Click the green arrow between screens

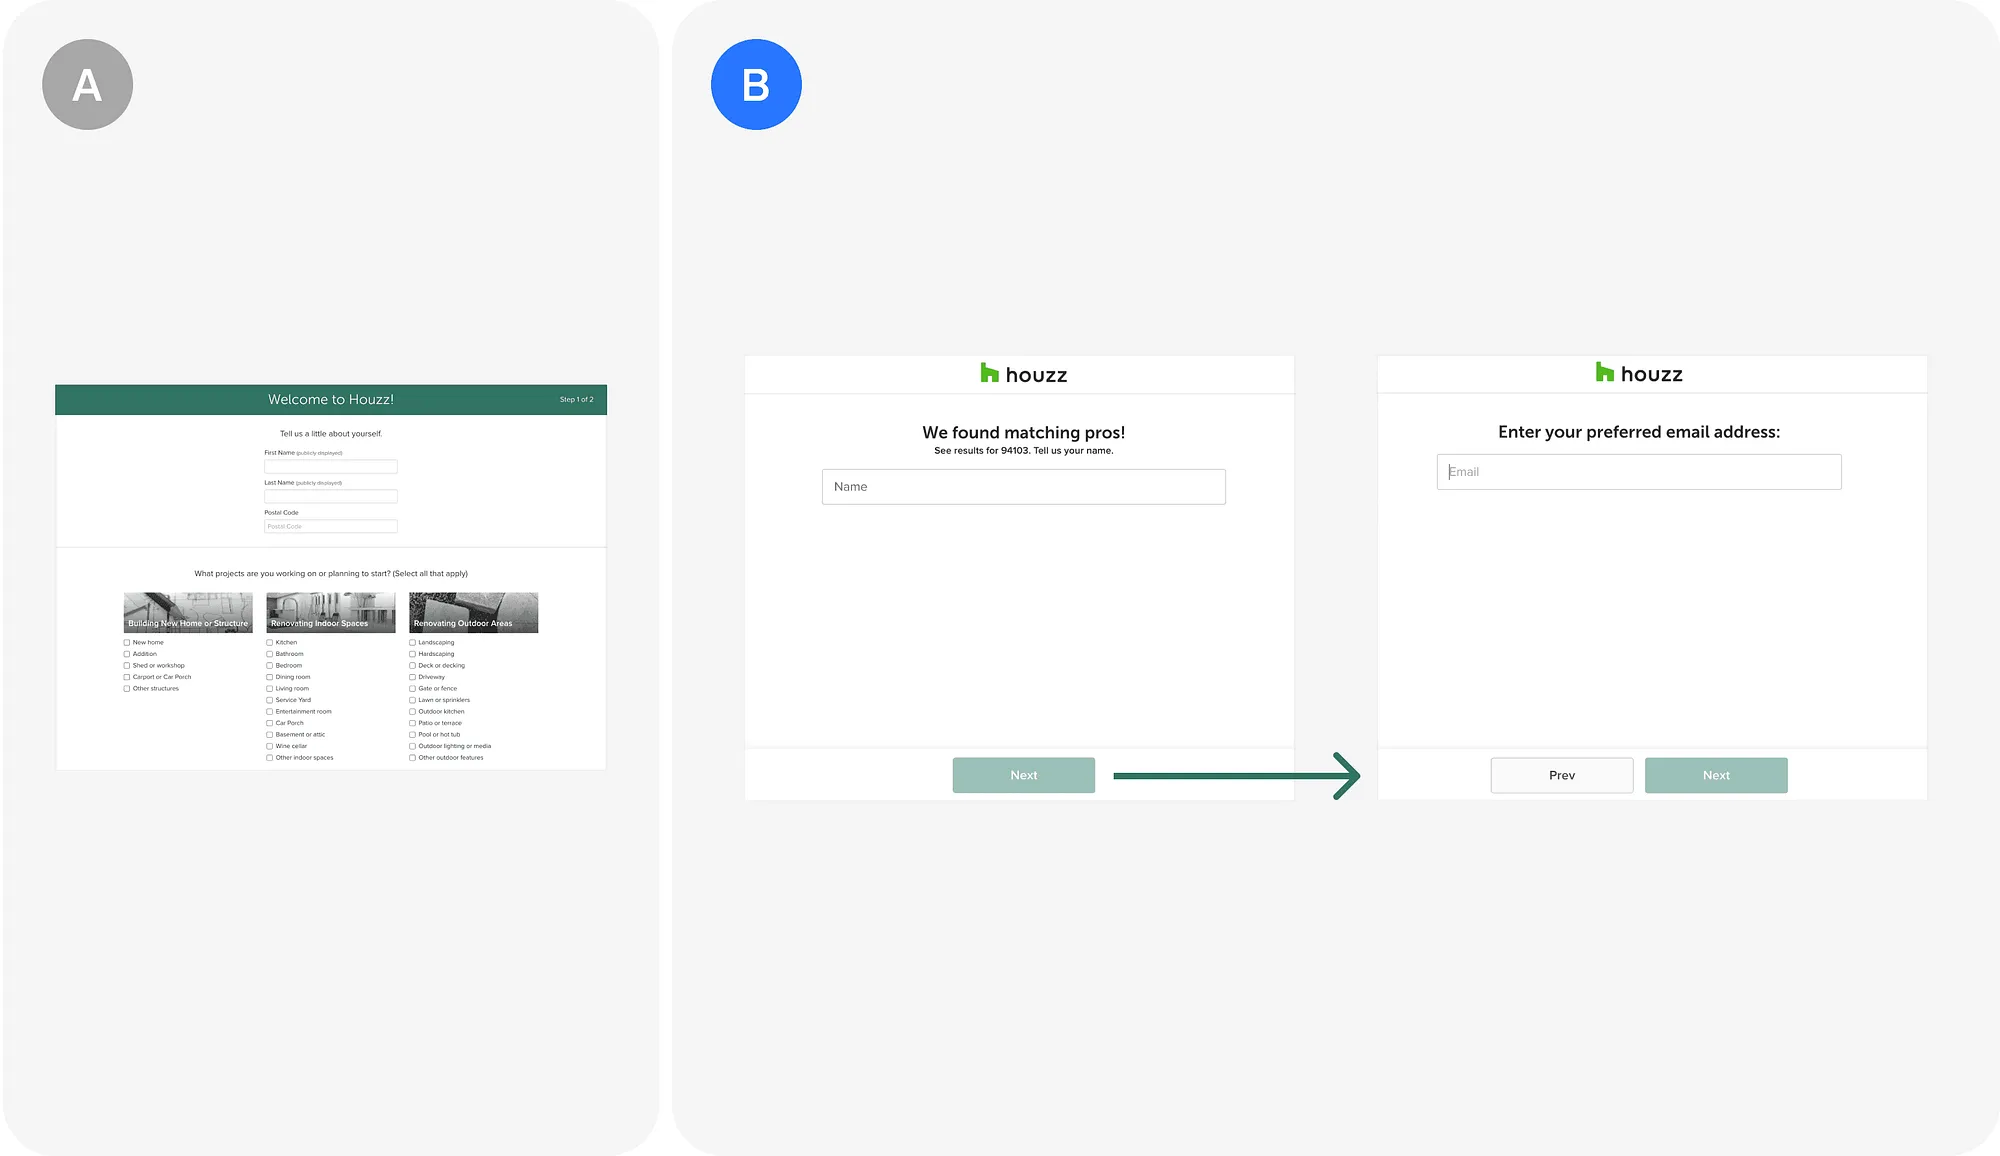(x=1236, y=775)
